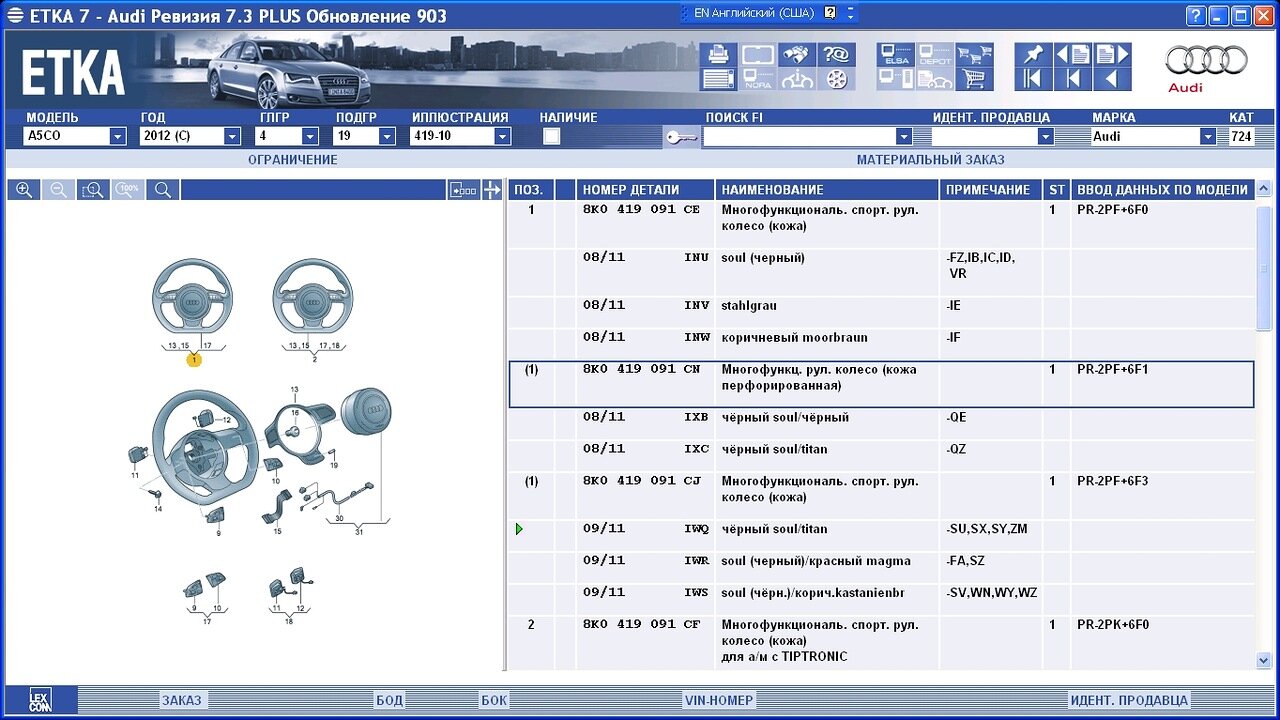Open the МАРКА dropdown Audi
Viewport: 1280px width, 720px height.
(x=1153, y=137)
